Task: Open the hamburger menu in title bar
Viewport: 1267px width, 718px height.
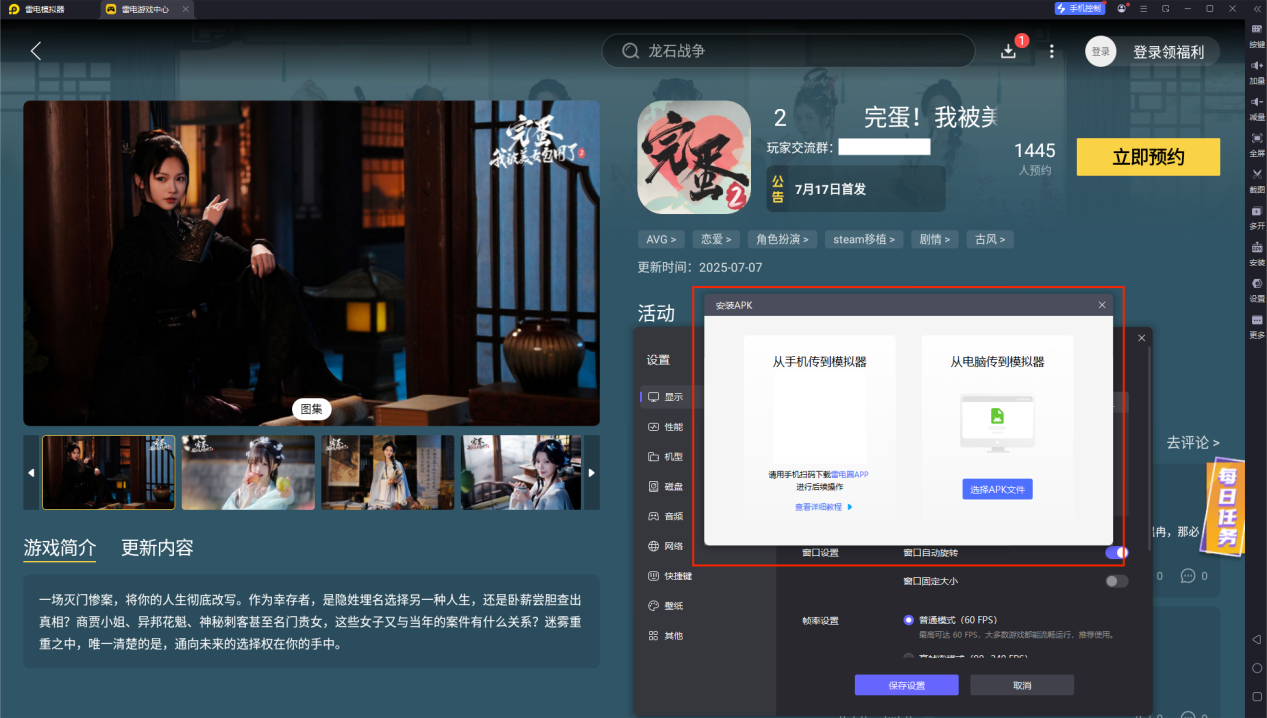Action: point(1145,8)
